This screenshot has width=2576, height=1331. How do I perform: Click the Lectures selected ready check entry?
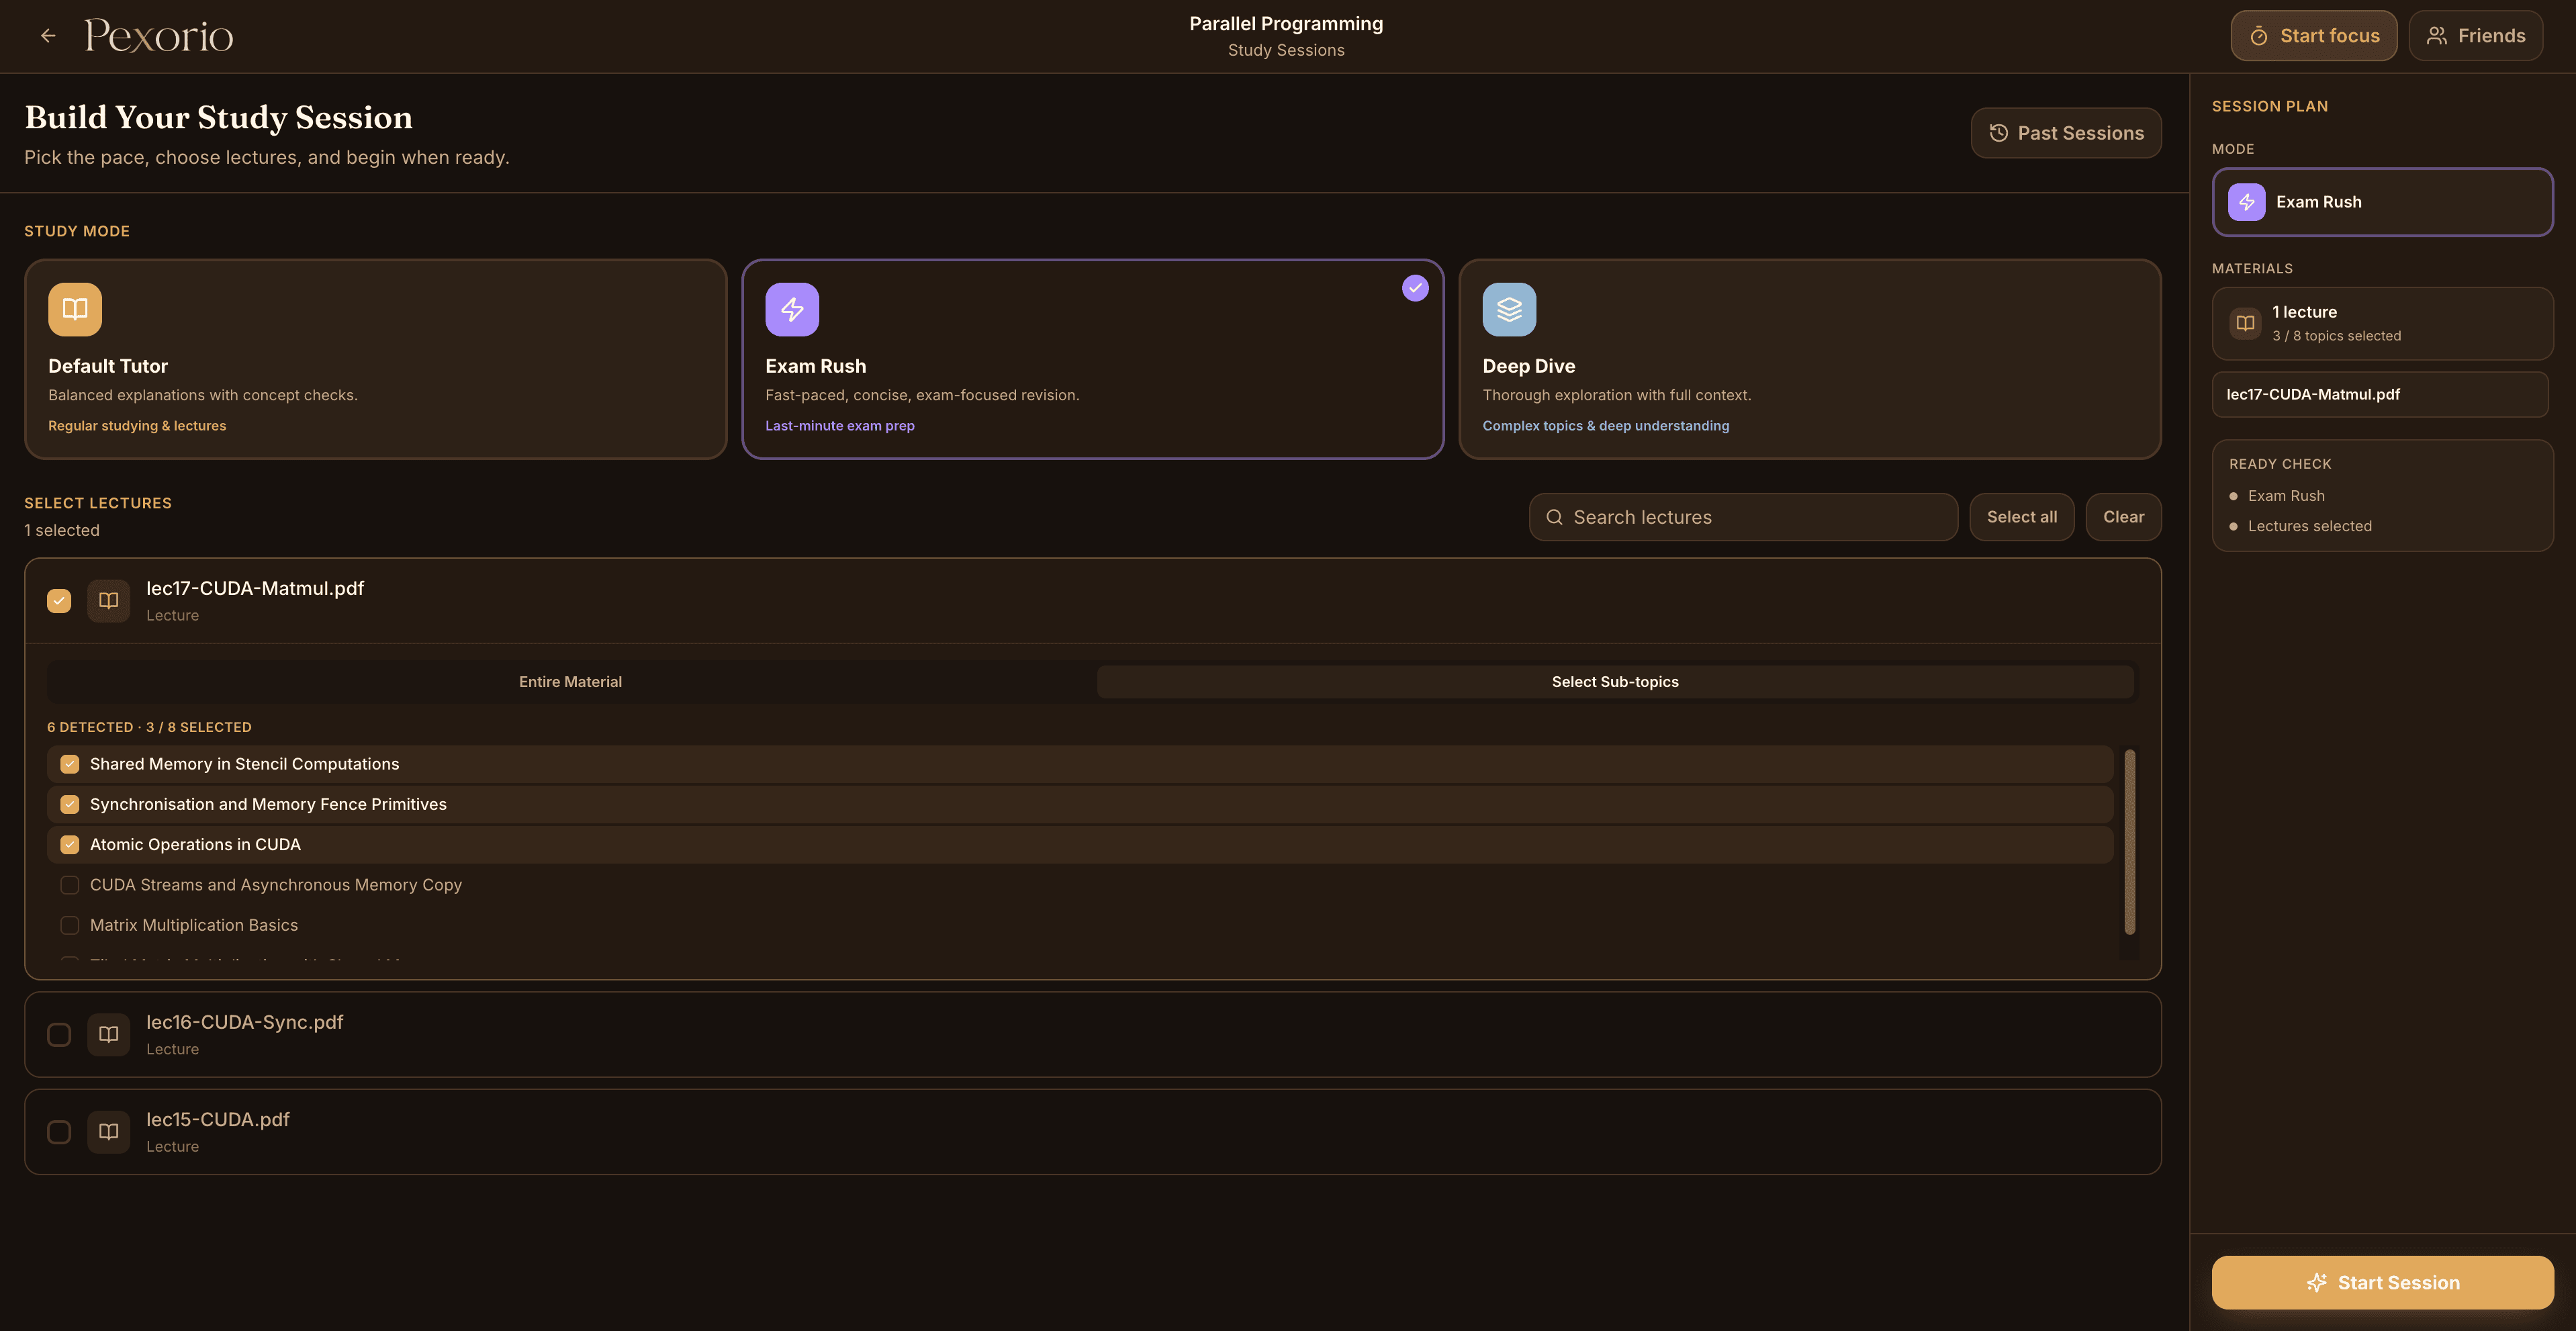click(x=2309, y=526)
